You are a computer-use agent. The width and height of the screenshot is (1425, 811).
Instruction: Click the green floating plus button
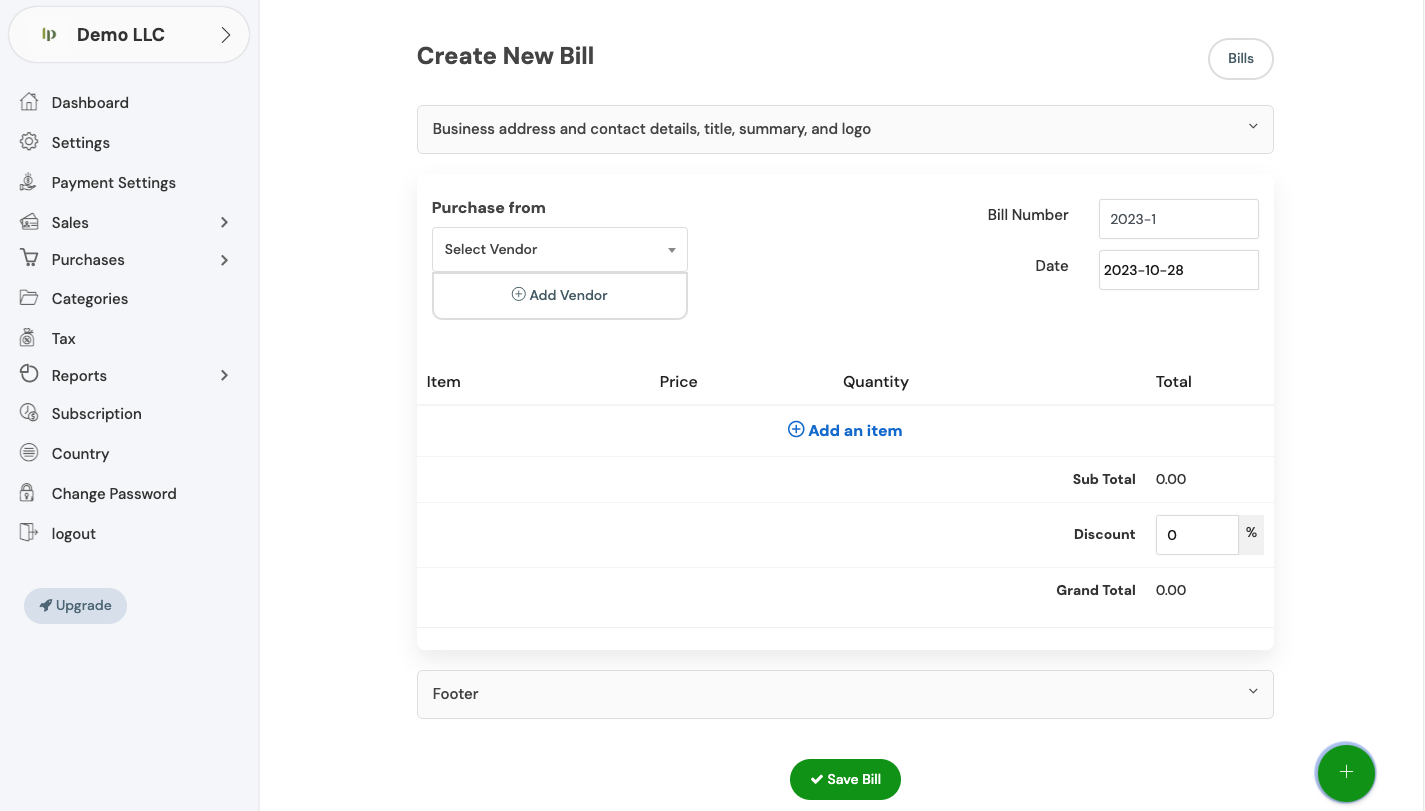[1346, 772]
